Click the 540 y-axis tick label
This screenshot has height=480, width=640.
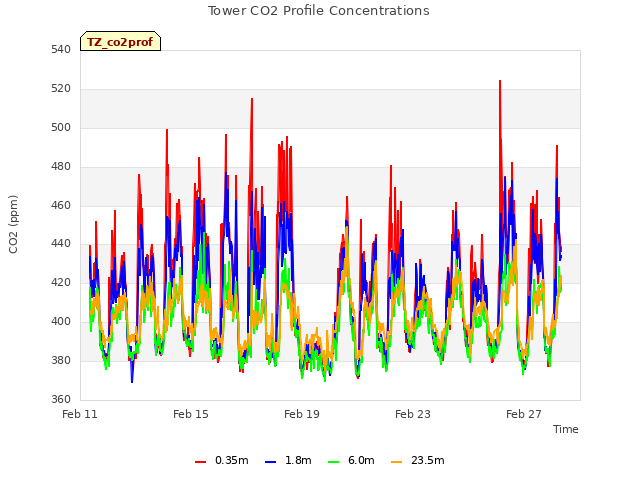[x=61, y=50]
